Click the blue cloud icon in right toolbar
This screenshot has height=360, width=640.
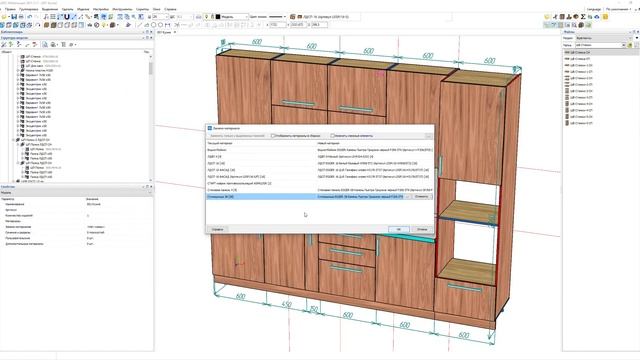(x=597, y=17)
